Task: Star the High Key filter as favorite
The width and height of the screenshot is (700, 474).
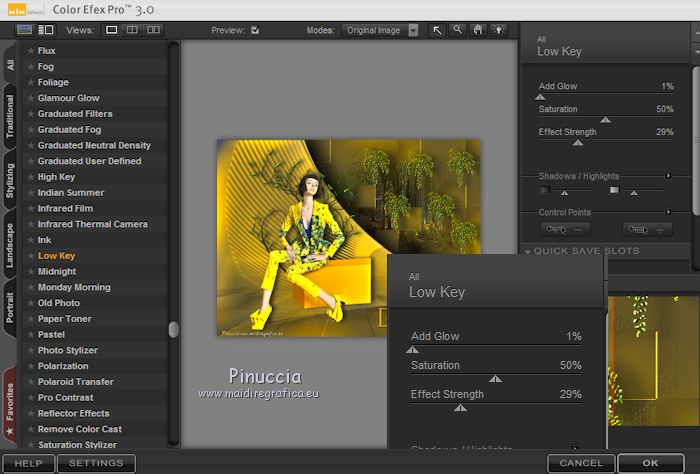Action: tap(31, 177)
